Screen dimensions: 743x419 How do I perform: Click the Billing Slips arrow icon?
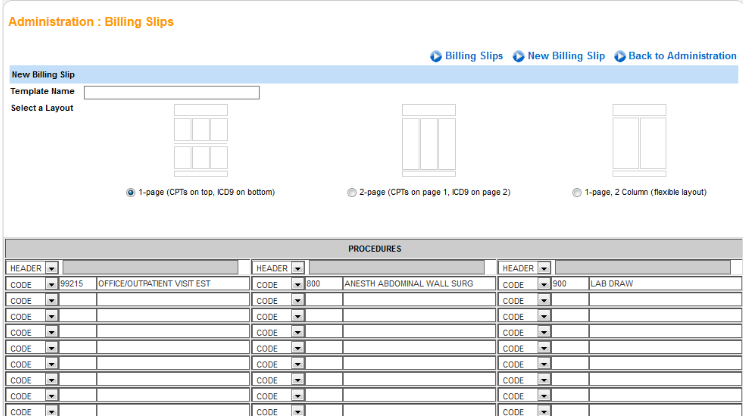pyautogui.click(x=436, y=56)
